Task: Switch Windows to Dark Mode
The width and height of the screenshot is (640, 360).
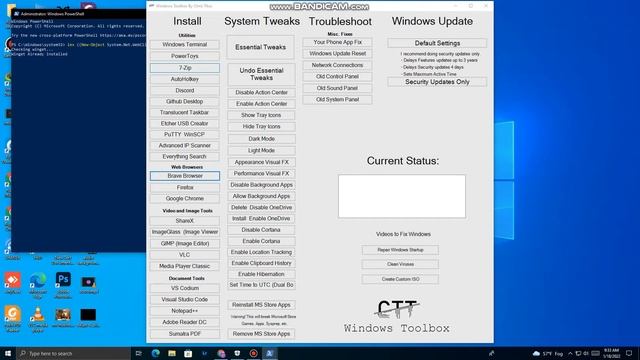Action: (x=261, y=139)
